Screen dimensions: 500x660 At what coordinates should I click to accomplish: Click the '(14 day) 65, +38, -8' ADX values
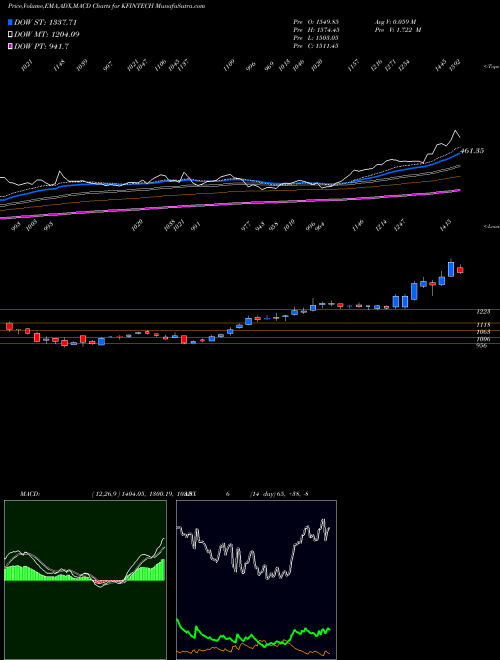point(279,494)
